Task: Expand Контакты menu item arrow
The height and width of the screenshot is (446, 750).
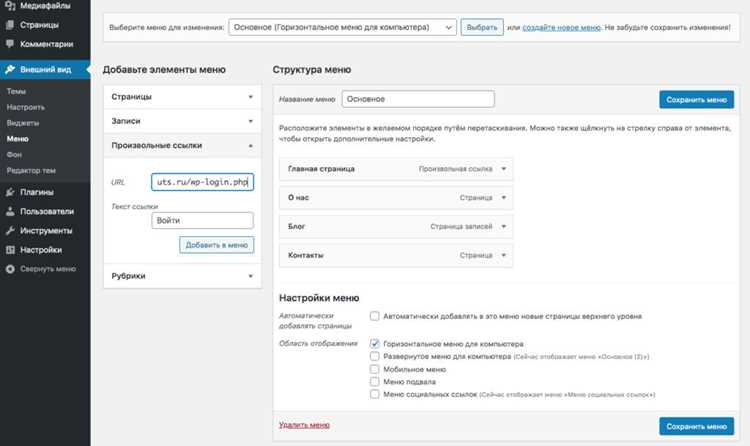Action: pos(504,255)
